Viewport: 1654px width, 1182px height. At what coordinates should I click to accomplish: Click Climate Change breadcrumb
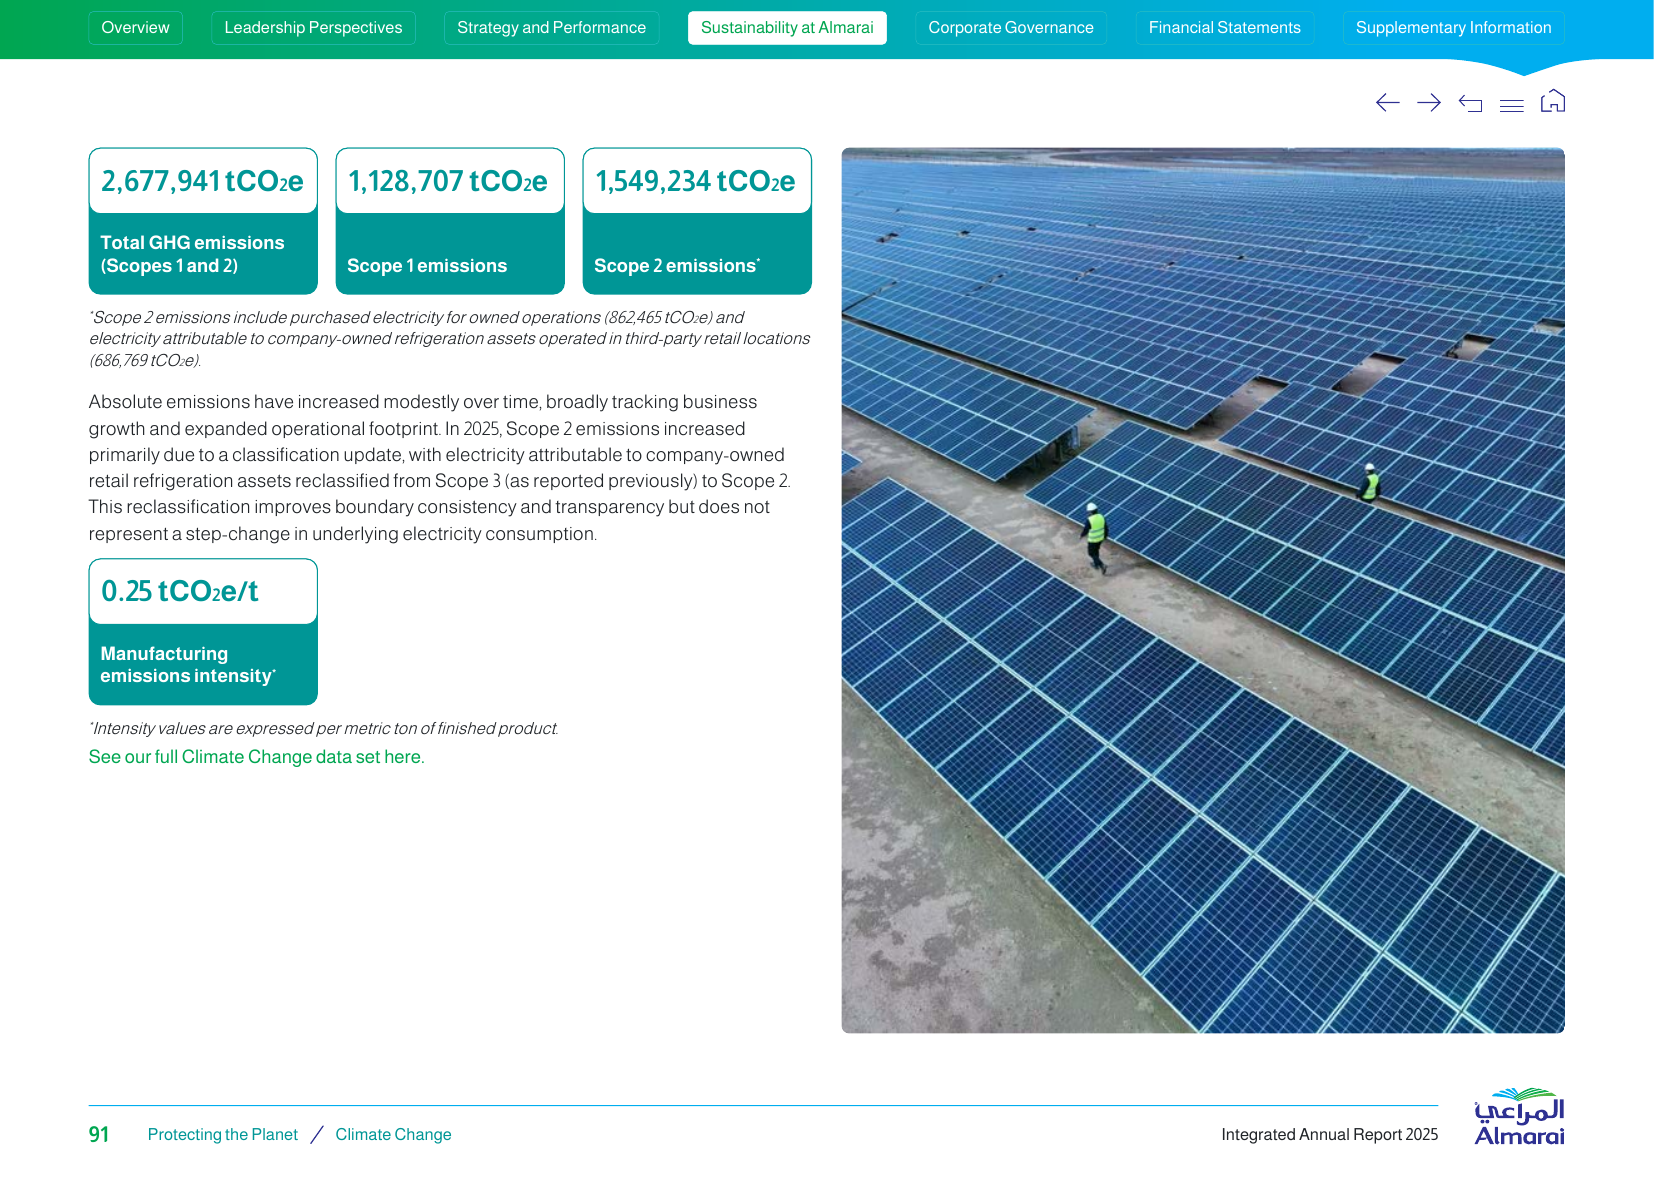coord(393,1134)
